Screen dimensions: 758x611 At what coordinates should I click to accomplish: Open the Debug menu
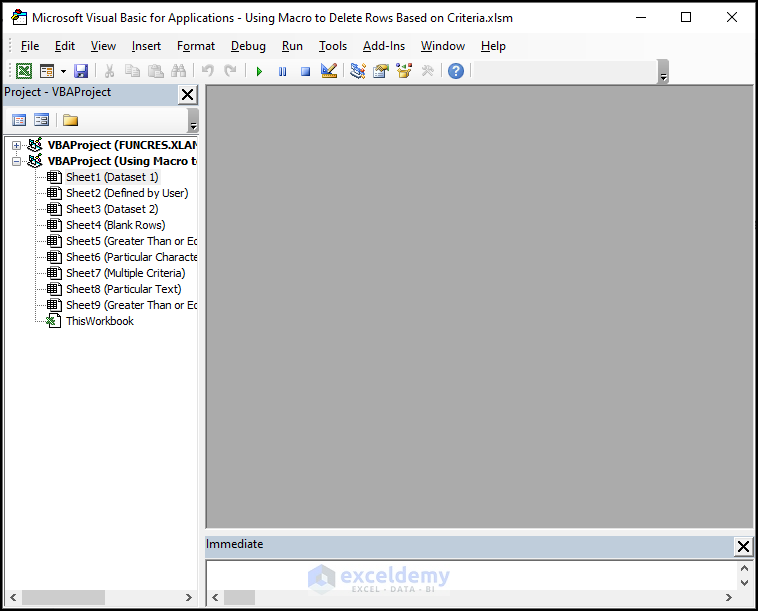pyautogui.click(x=248, y=46)
